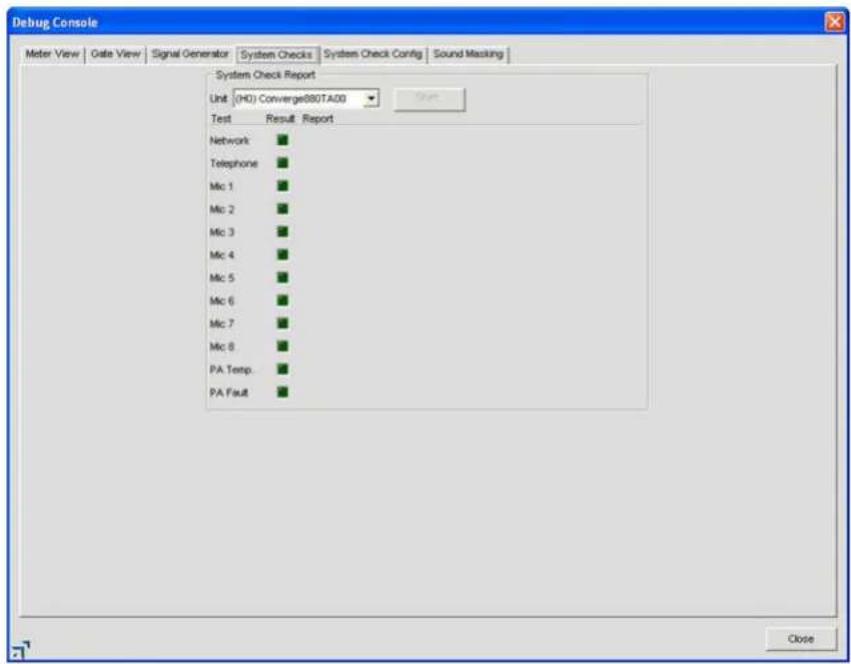Click the Mic 7 result indicator
This screenshot has width=851, height=664.
pyautogui.click(x=283, y=323)
